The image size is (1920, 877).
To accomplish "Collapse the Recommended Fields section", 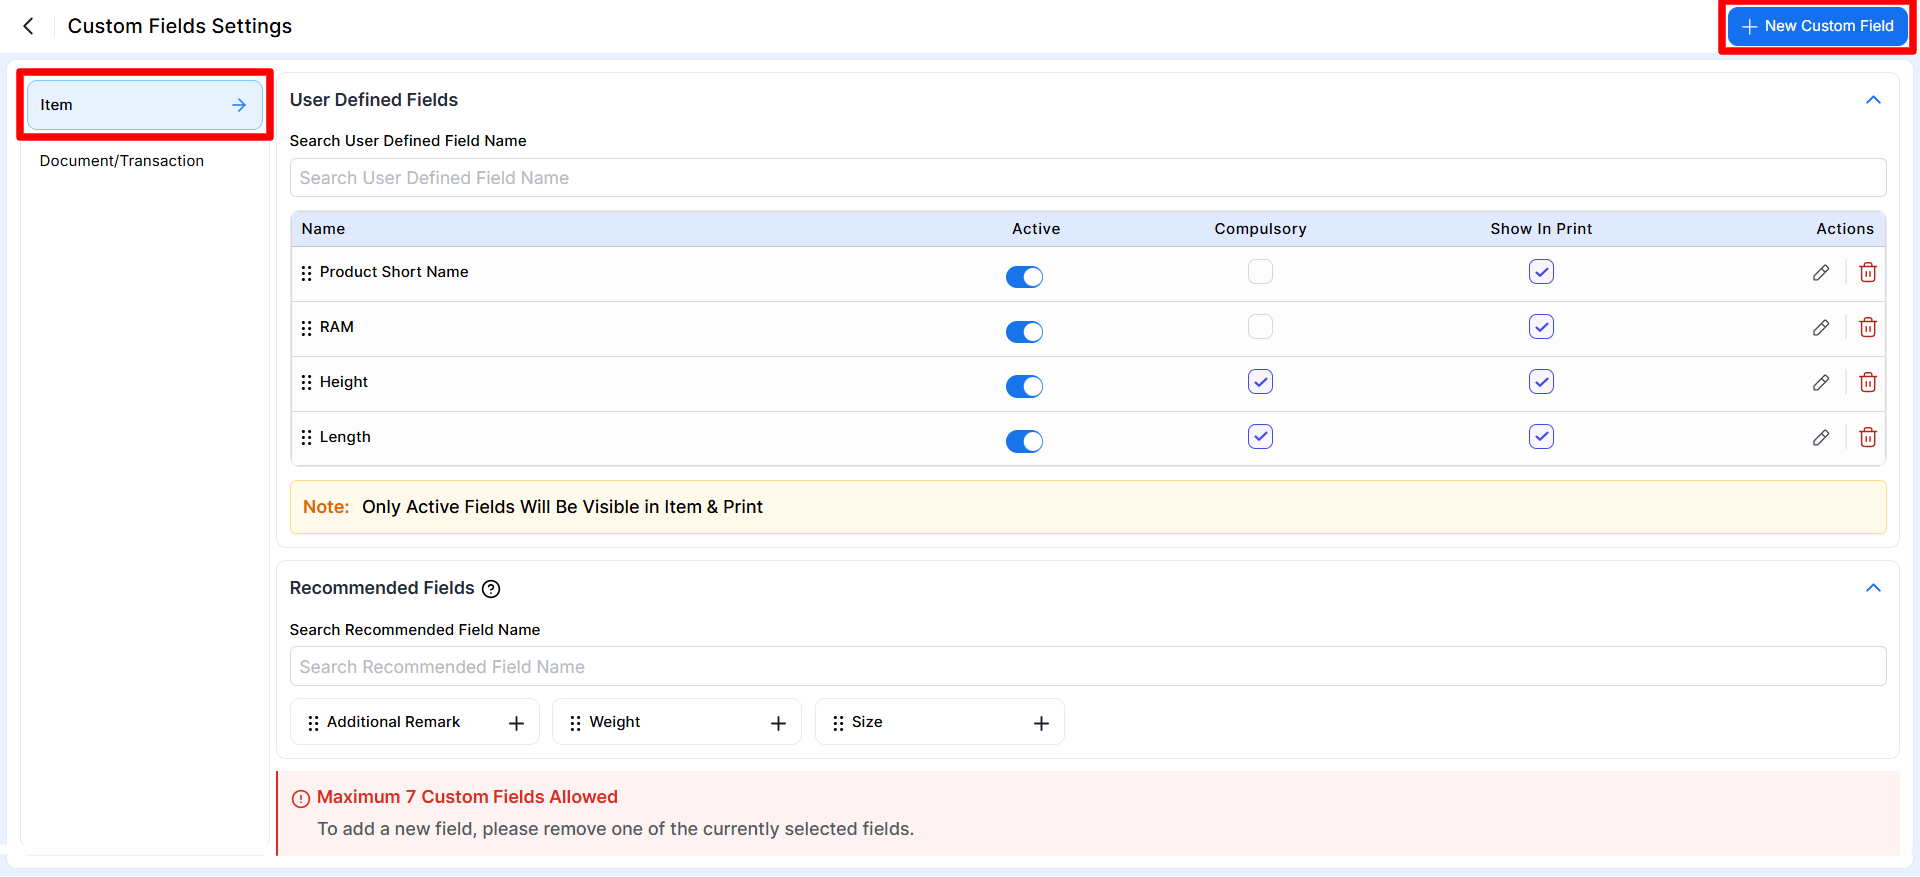I will 1873,588.
